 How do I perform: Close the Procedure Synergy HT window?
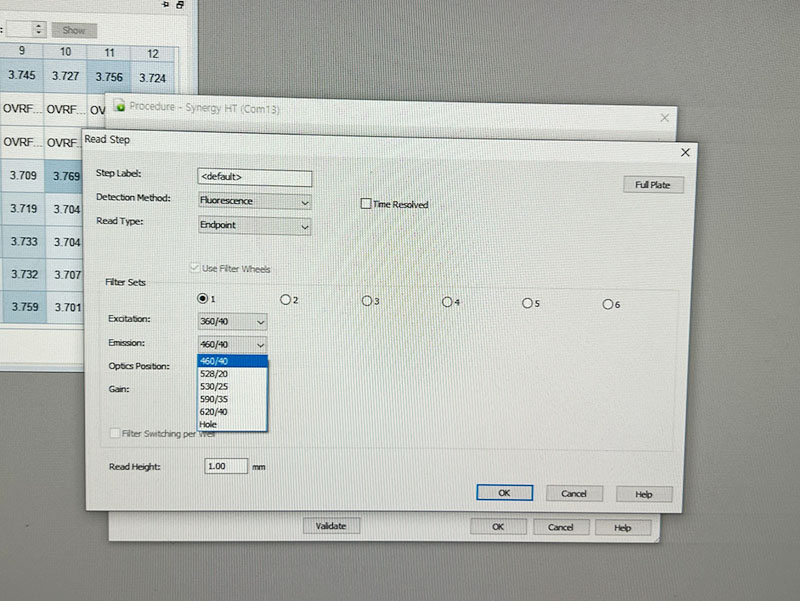coord(665,117)
